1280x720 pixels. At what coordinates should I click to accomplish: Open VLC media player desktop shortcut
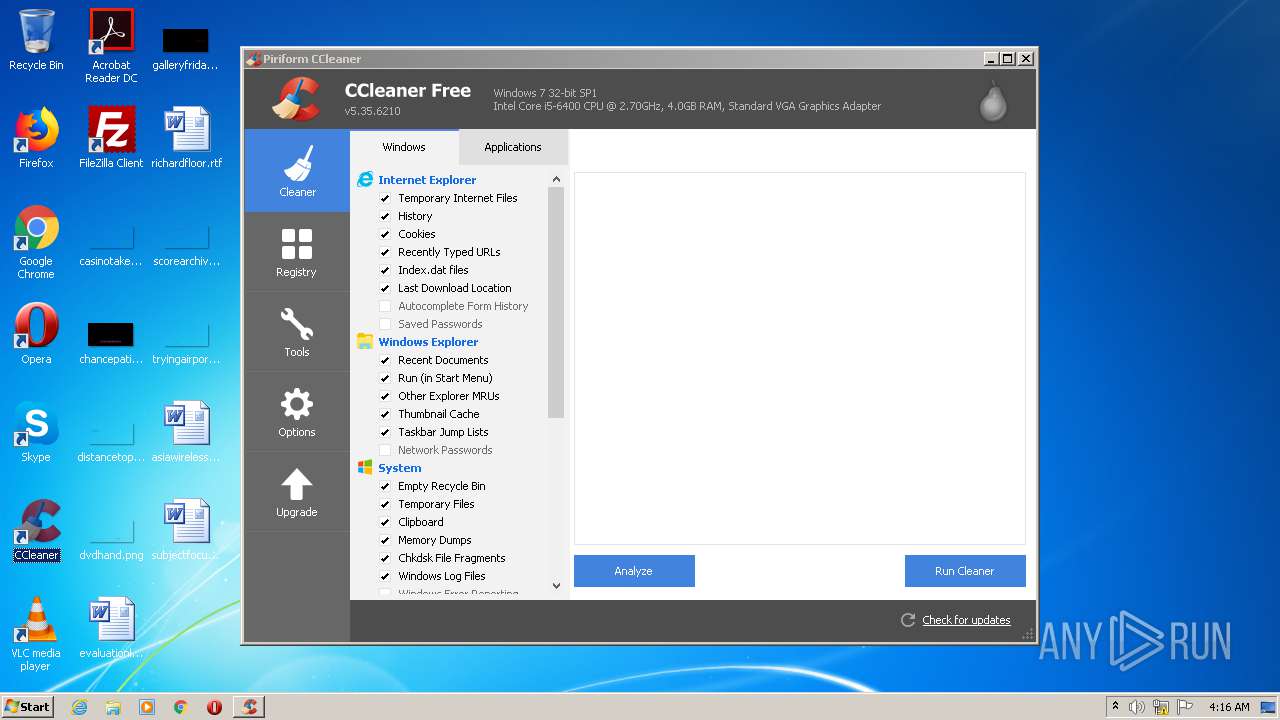pos(36,634)
